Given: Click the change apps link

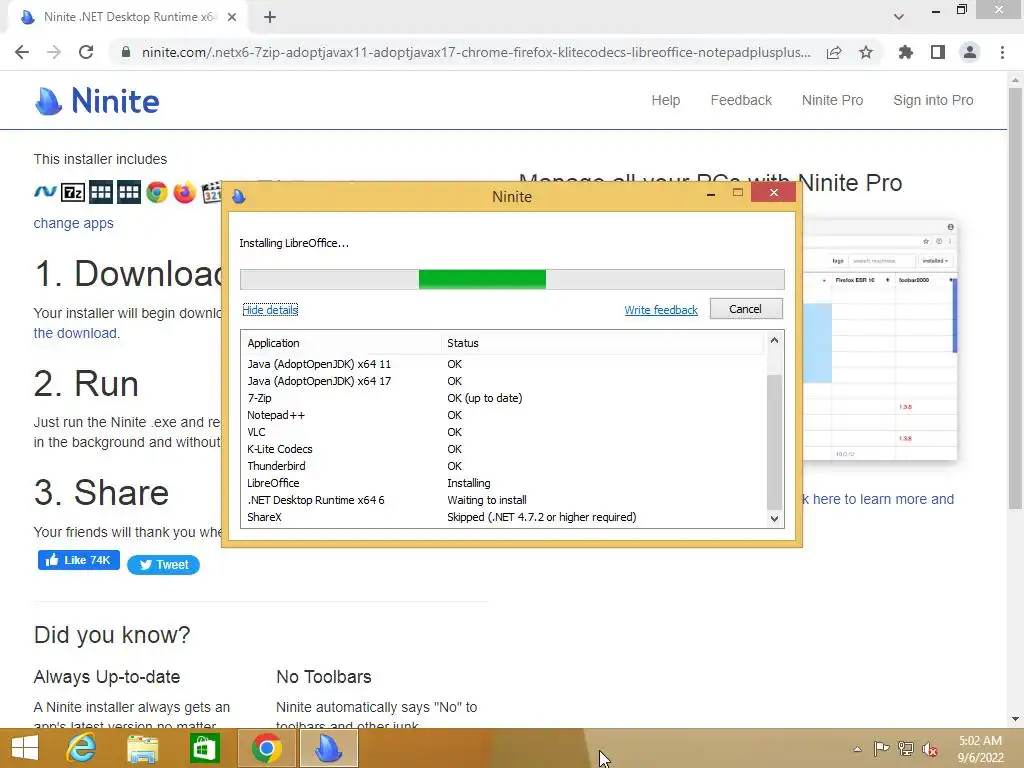Looking at the screenshot, I should 74,223.
